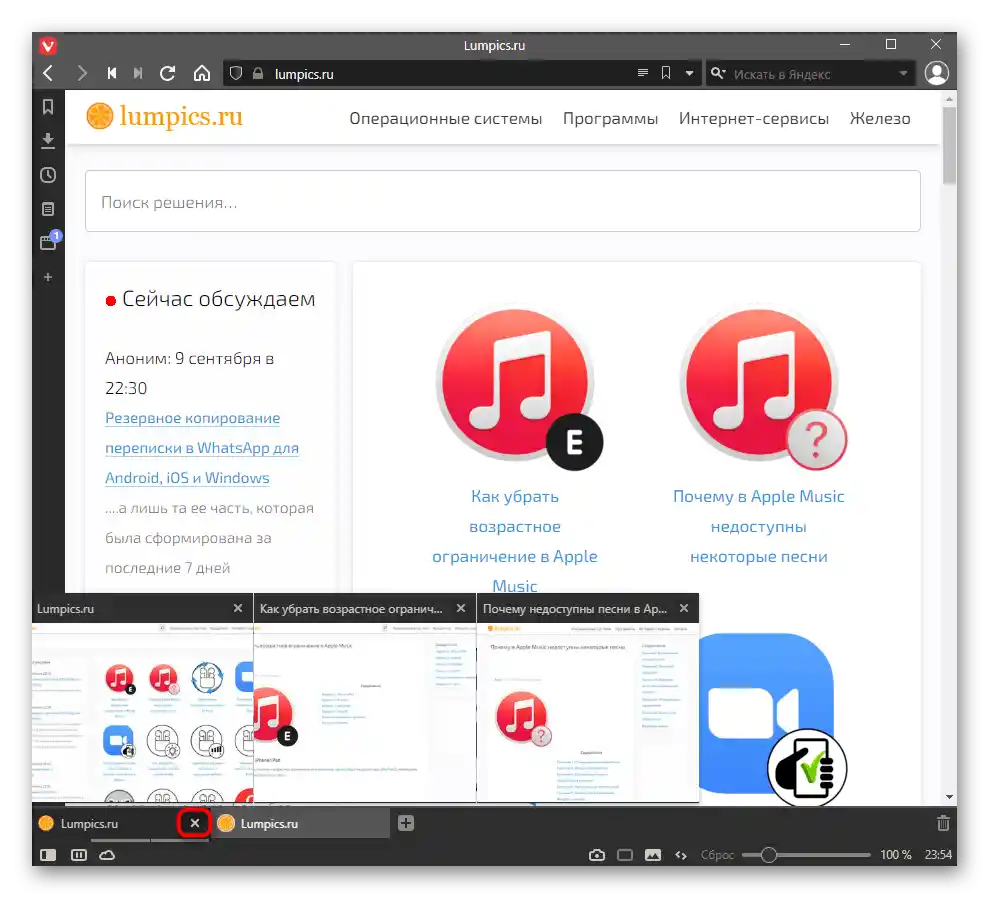Toggle image loading in status bar
This screenshot has width=989, height=898.
coord(653,855)
